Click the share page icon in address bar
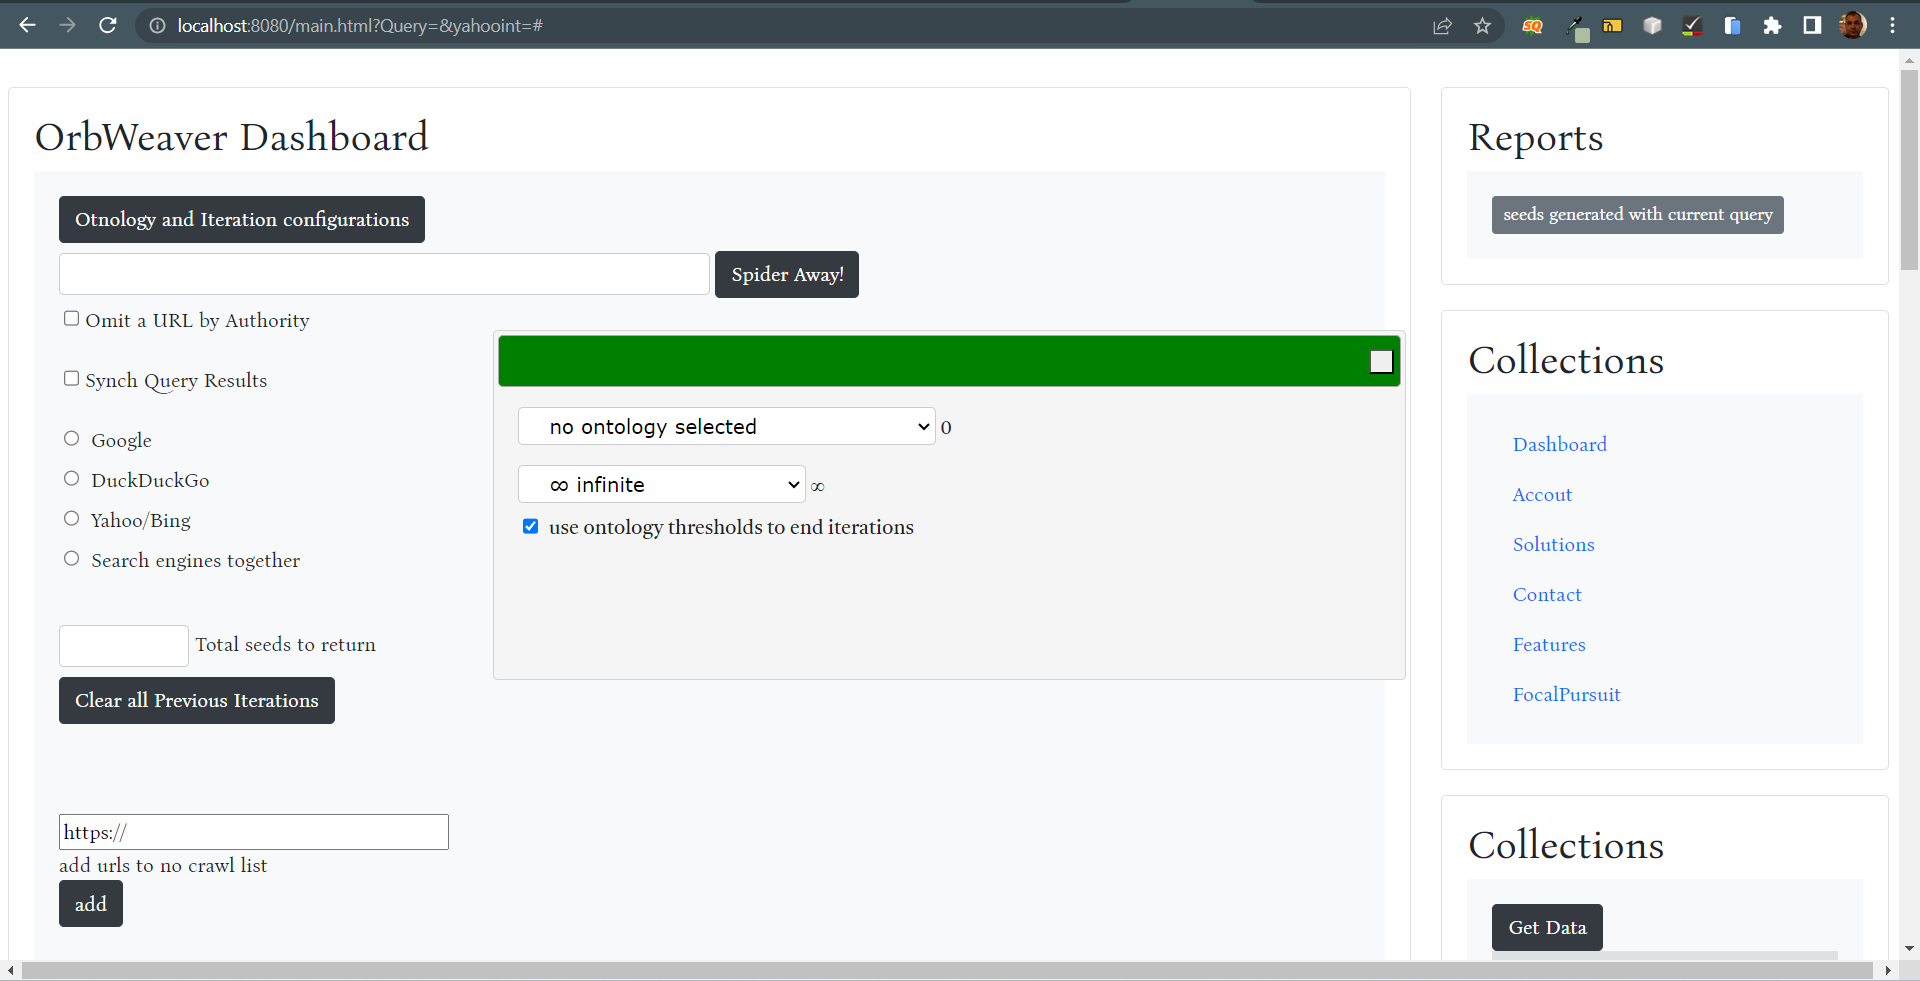This screenshot has width=1920, height=981. (x=1442, y=26)
